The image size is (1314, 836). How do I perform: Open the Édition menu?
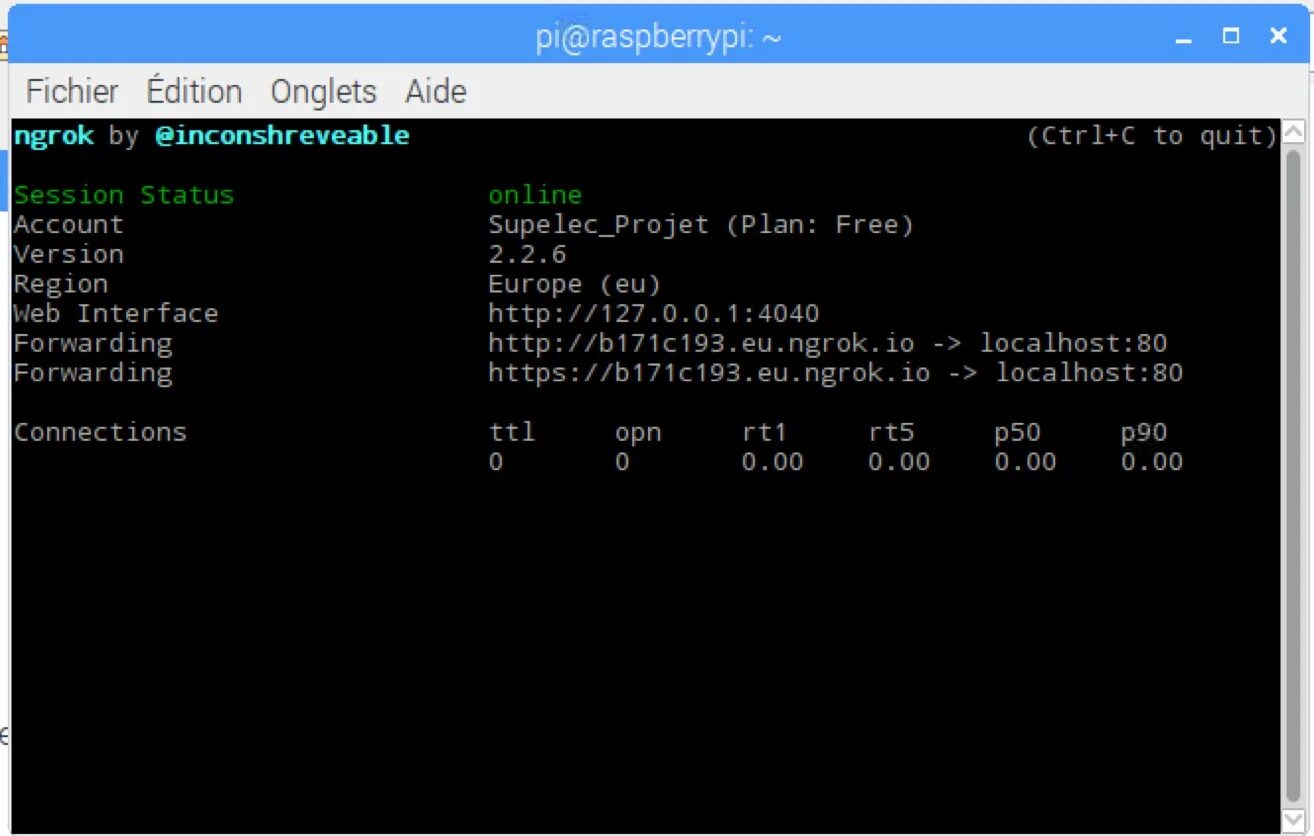(194, 91)
